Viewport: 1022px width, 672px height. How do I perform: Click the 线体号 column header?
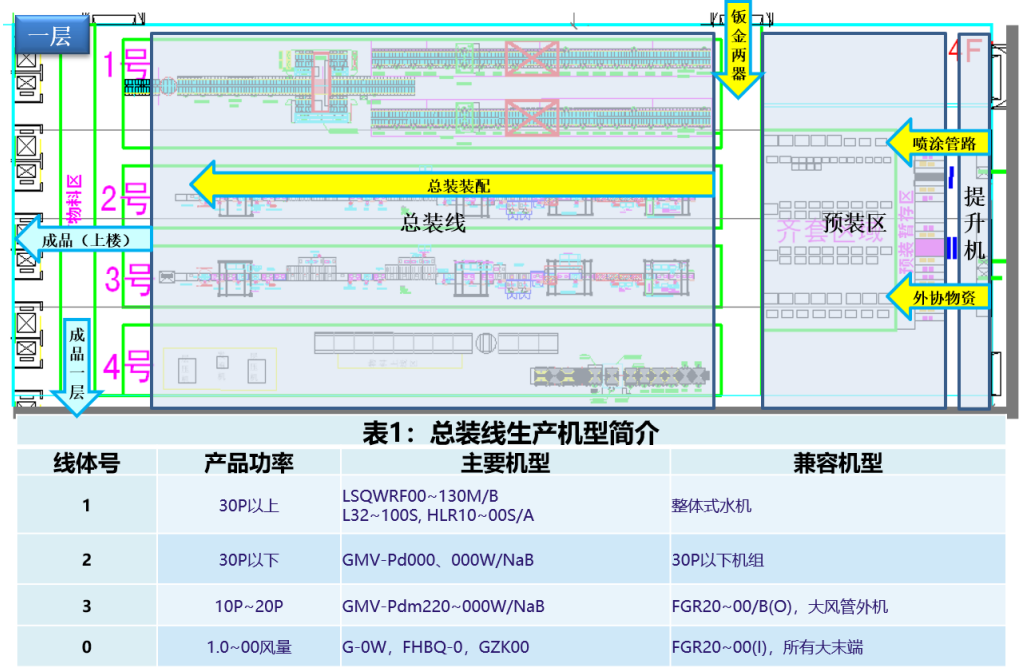pos(86,462)
